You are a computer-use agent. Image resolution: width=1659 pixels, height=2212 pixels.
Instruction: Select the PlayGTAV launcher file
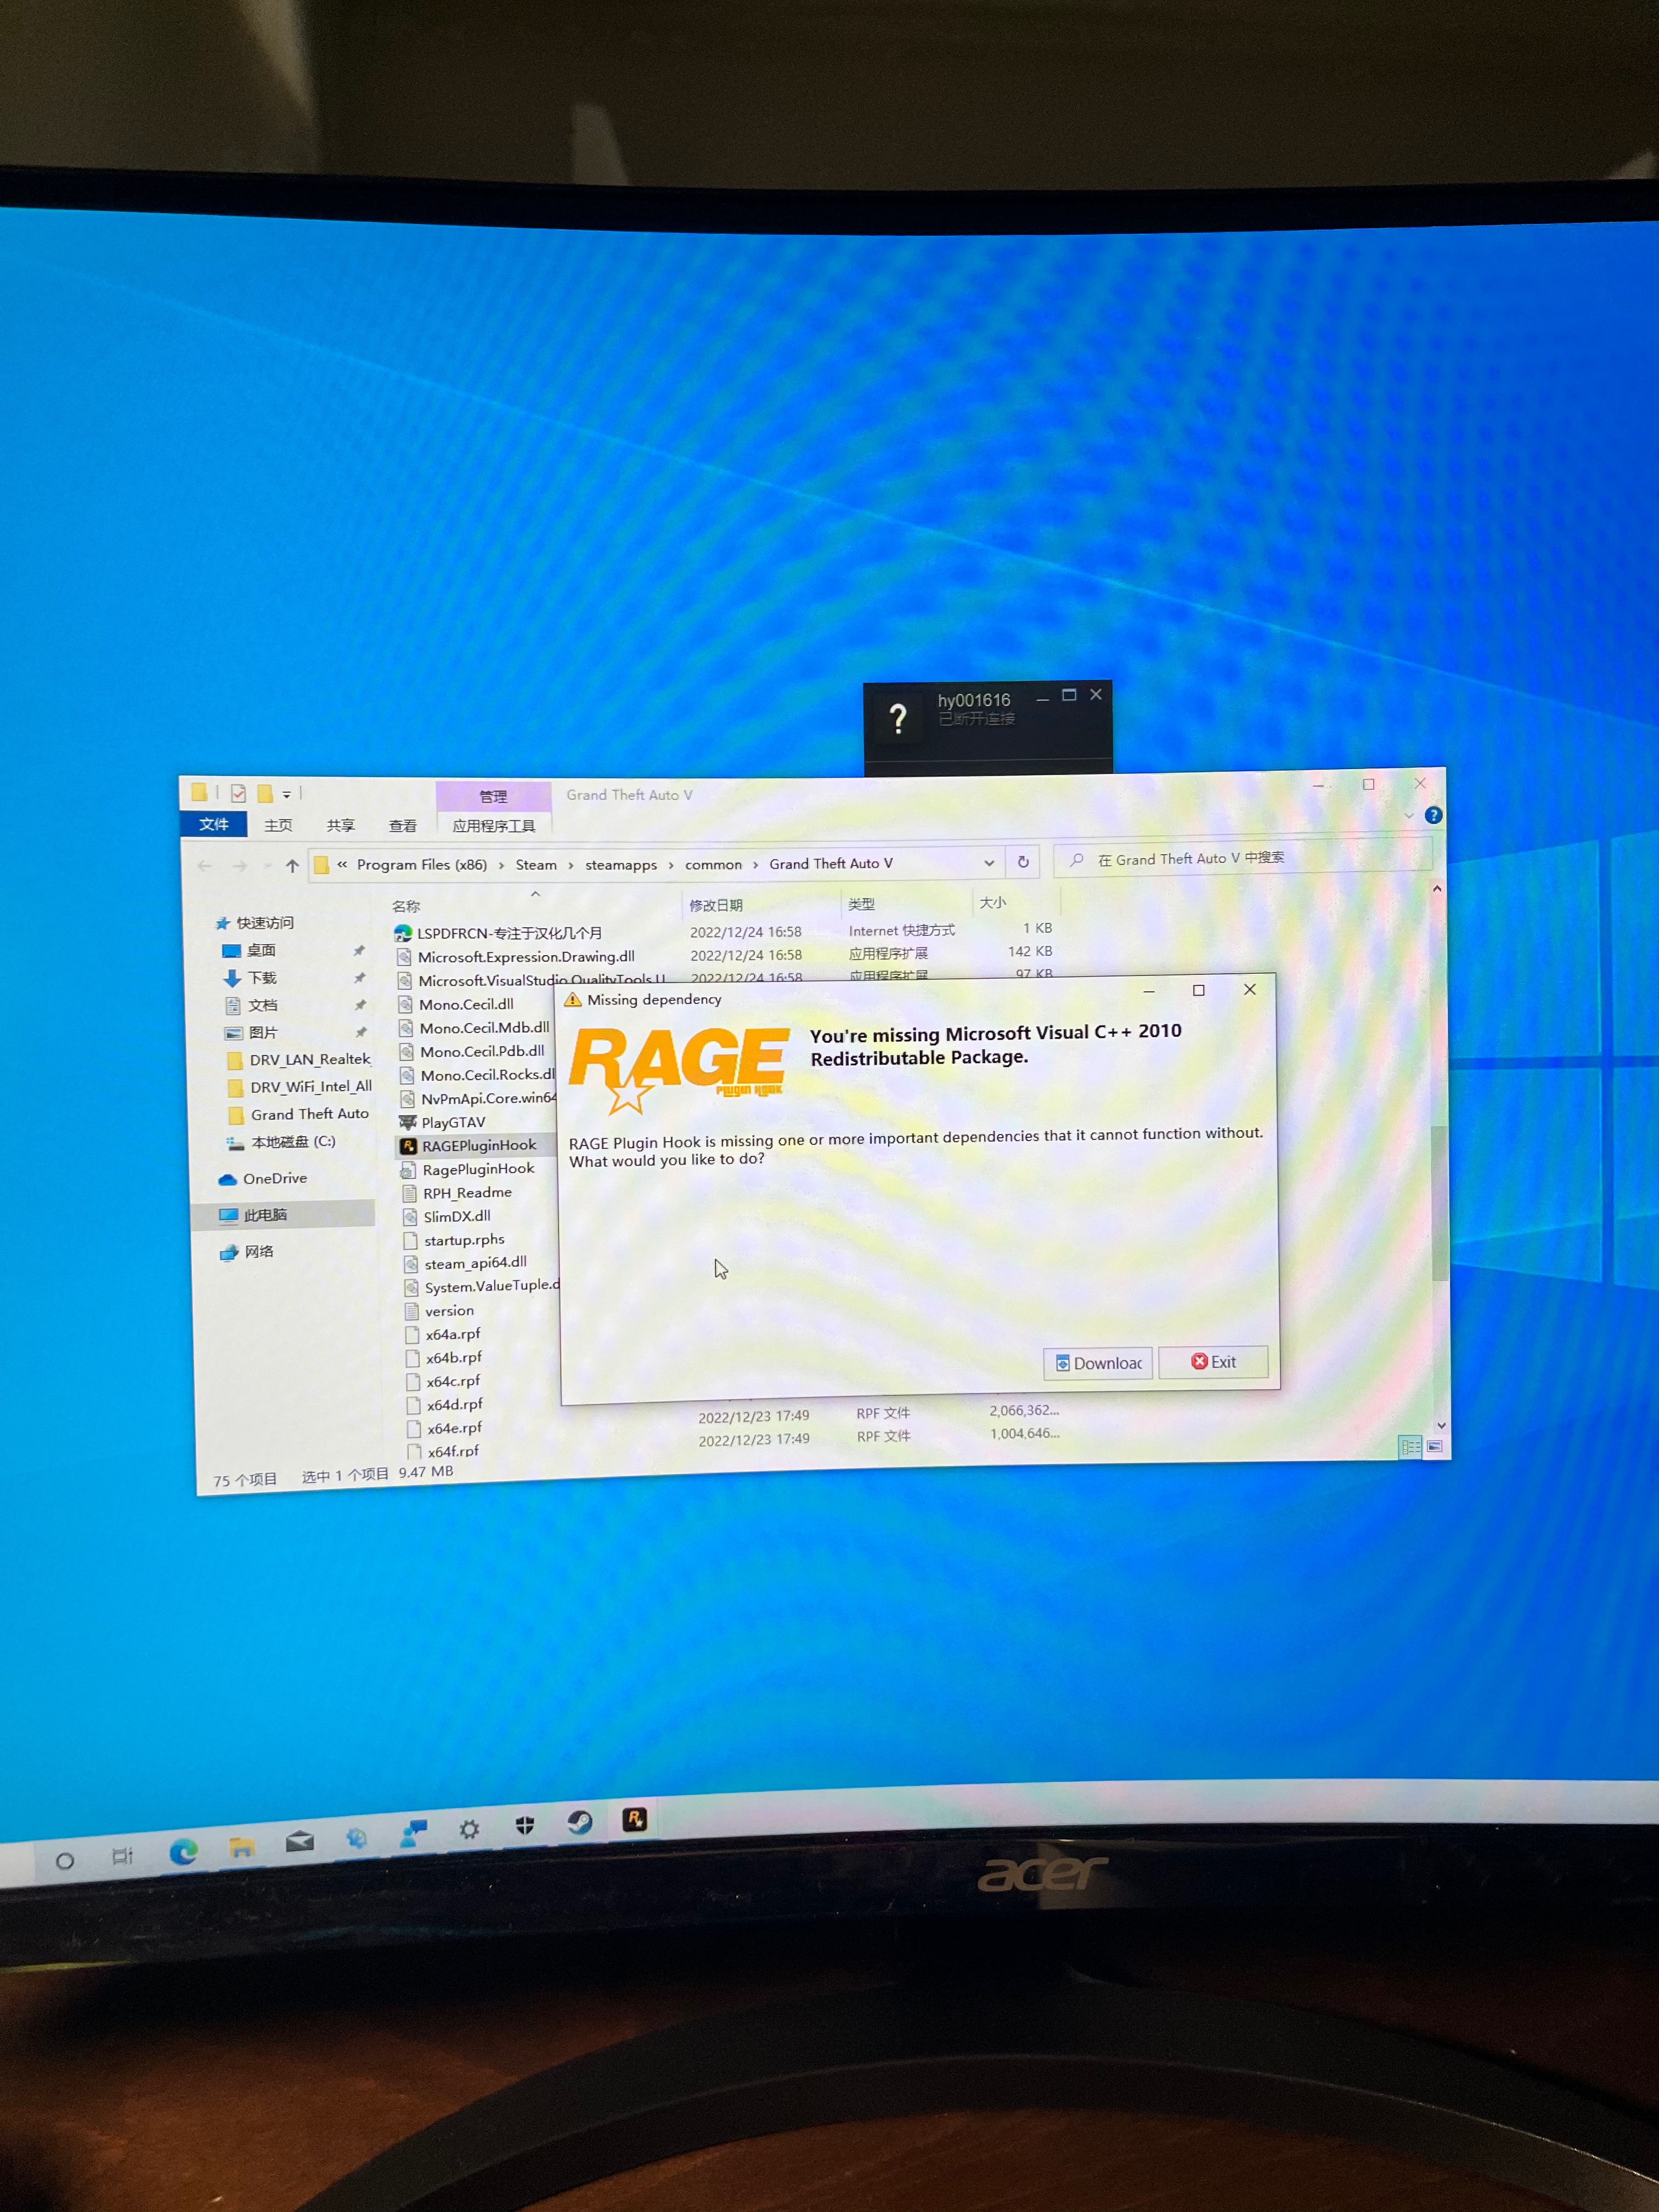443,1123
